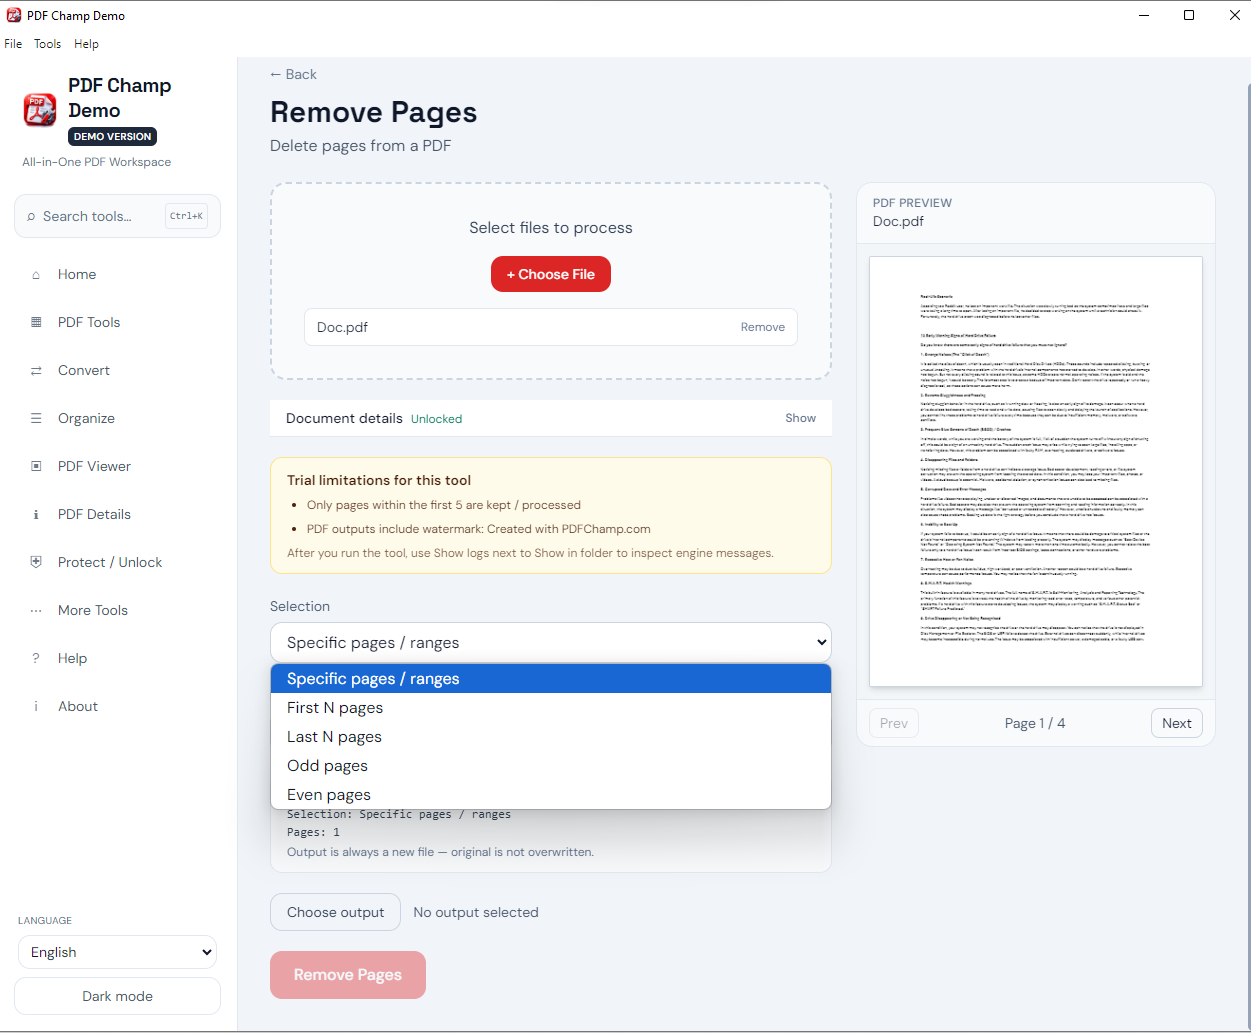Click the Choose File button
Screen dimensions: 1251x1033
pyautogui.click(x=551, y=275)
